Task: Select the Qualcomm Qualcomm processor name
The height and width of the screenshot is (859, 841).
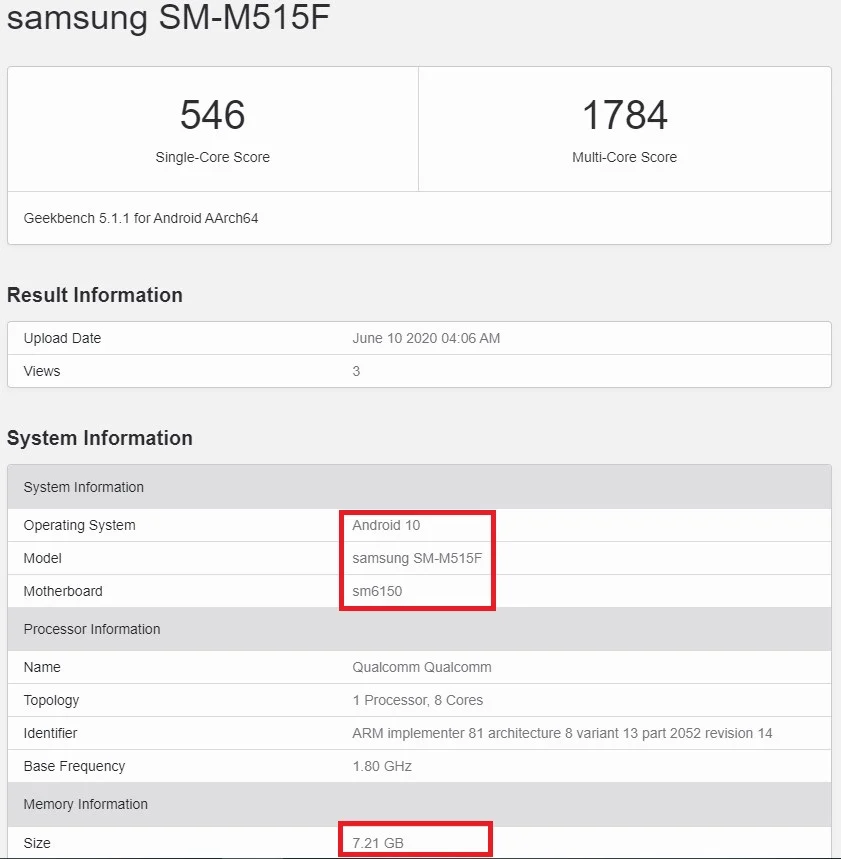Action: [x=422, y=667]
